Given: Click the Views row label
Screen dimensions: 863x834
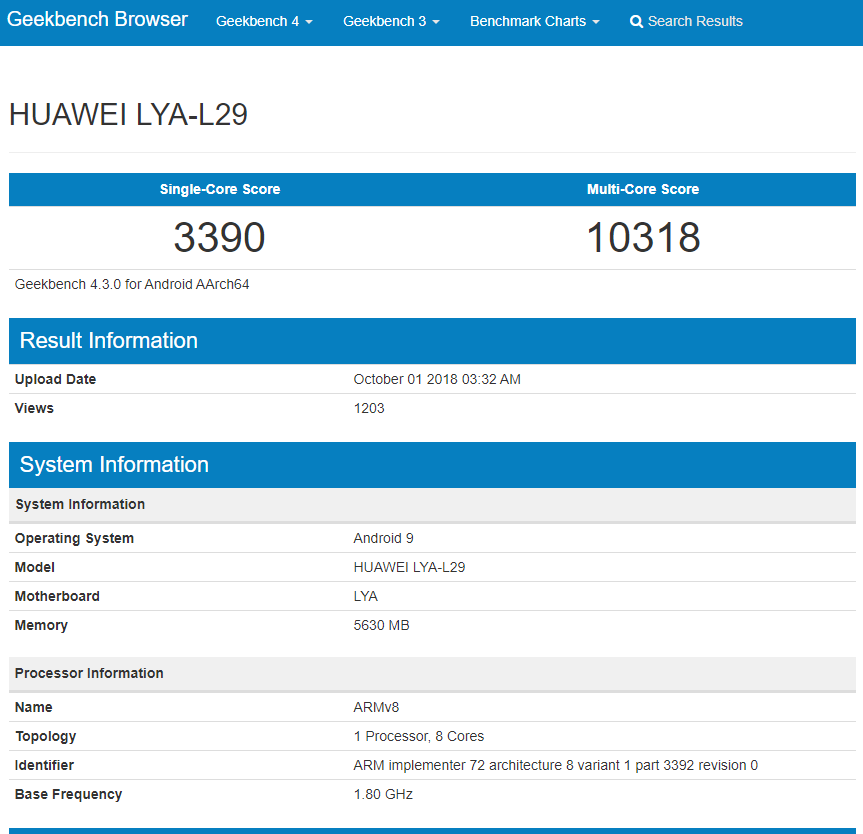Looking at the screenshot, I should 34,408.
